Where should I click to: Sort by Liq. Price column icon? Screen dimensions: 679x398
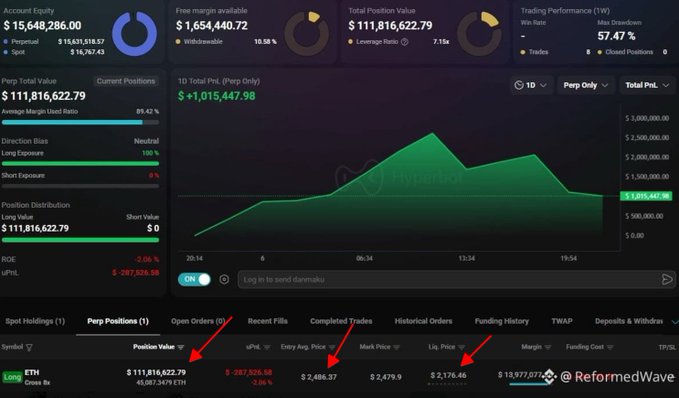[x=461, y=347]
